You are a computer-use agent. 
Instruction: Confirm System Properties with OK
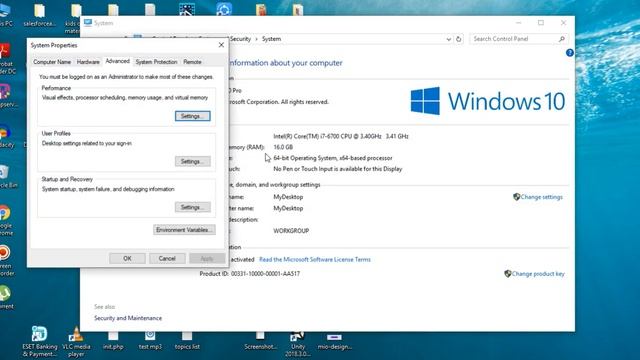coord(127,258)
